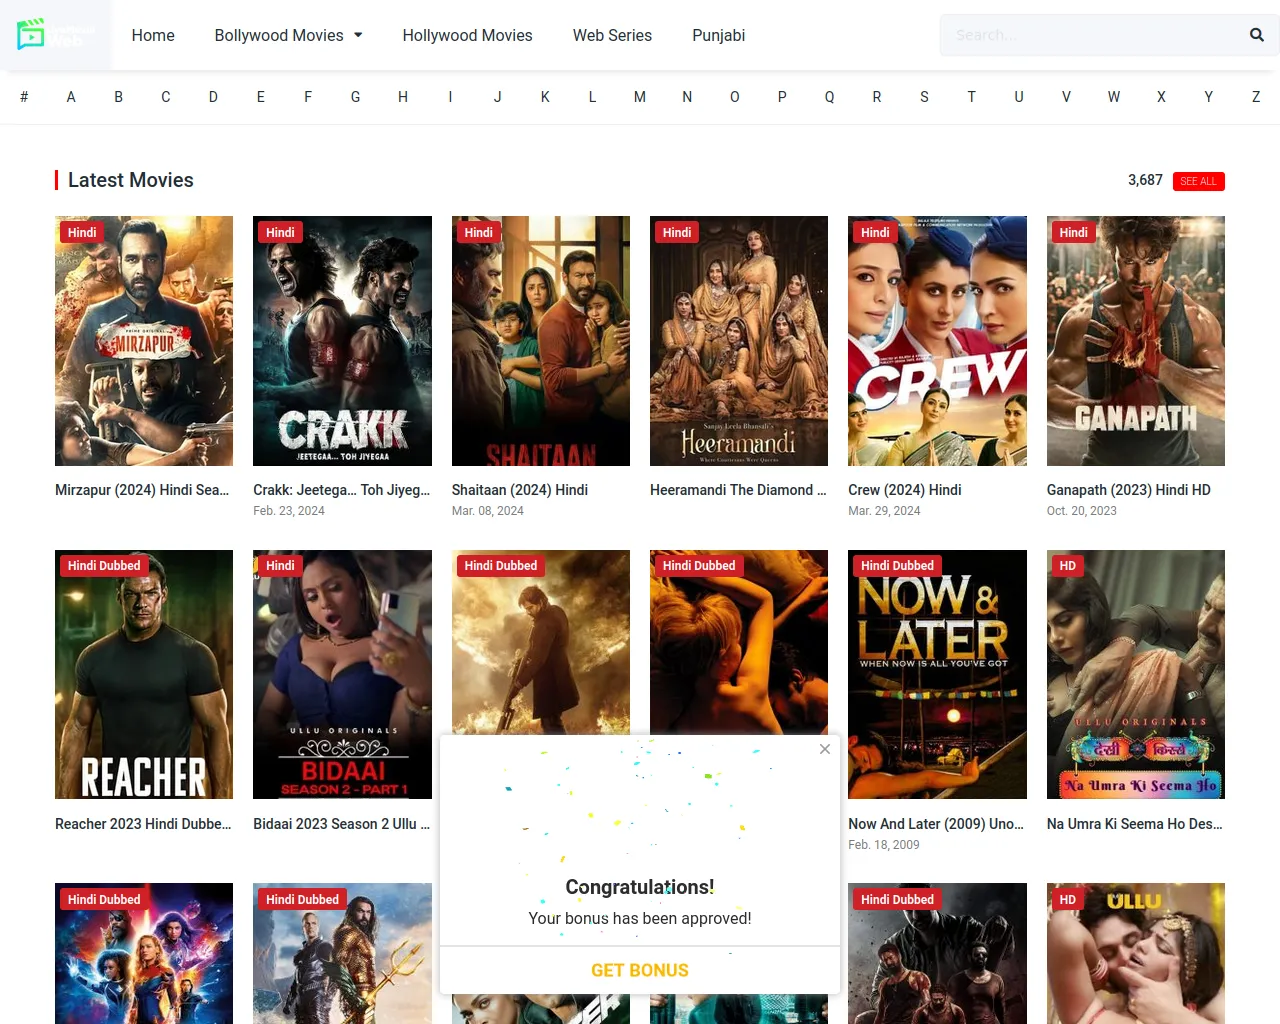The height and width of the screenshot is (1024, 1280).
Task: Filter movies by letter M
Action: (640, 97)
